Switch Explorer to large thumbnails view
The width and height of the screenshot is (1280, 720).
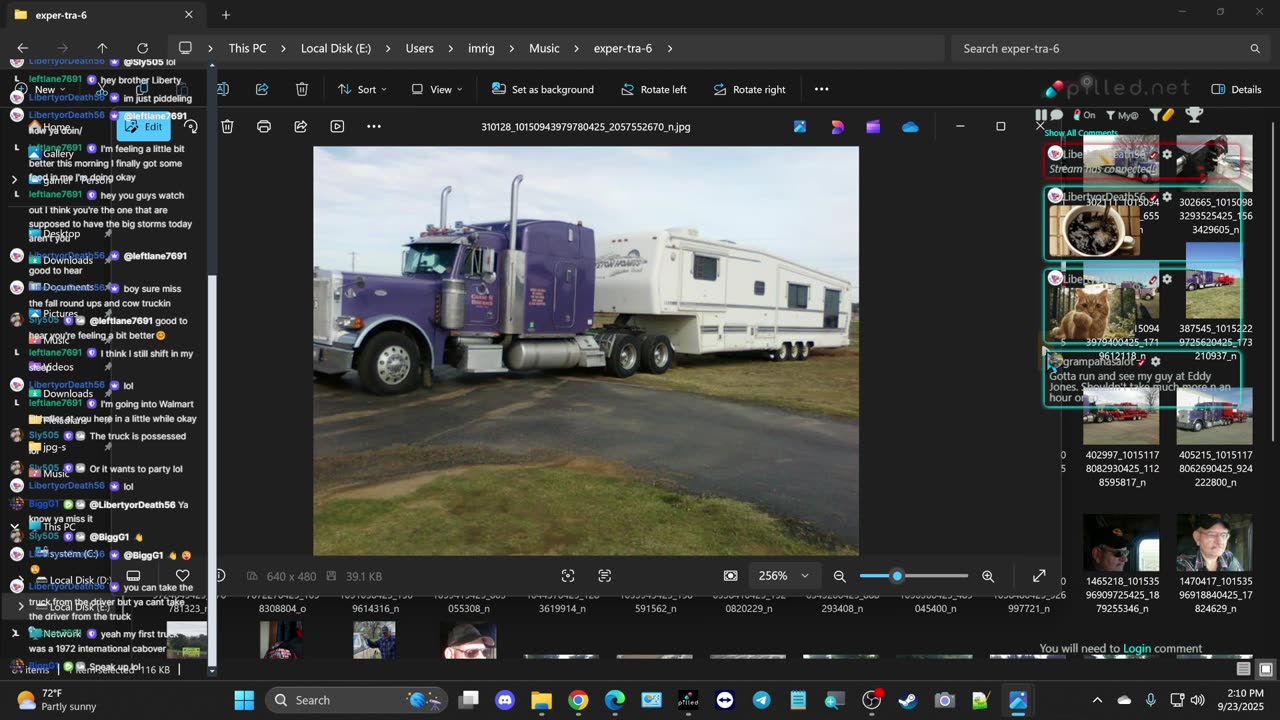(x=1265, y=669)
